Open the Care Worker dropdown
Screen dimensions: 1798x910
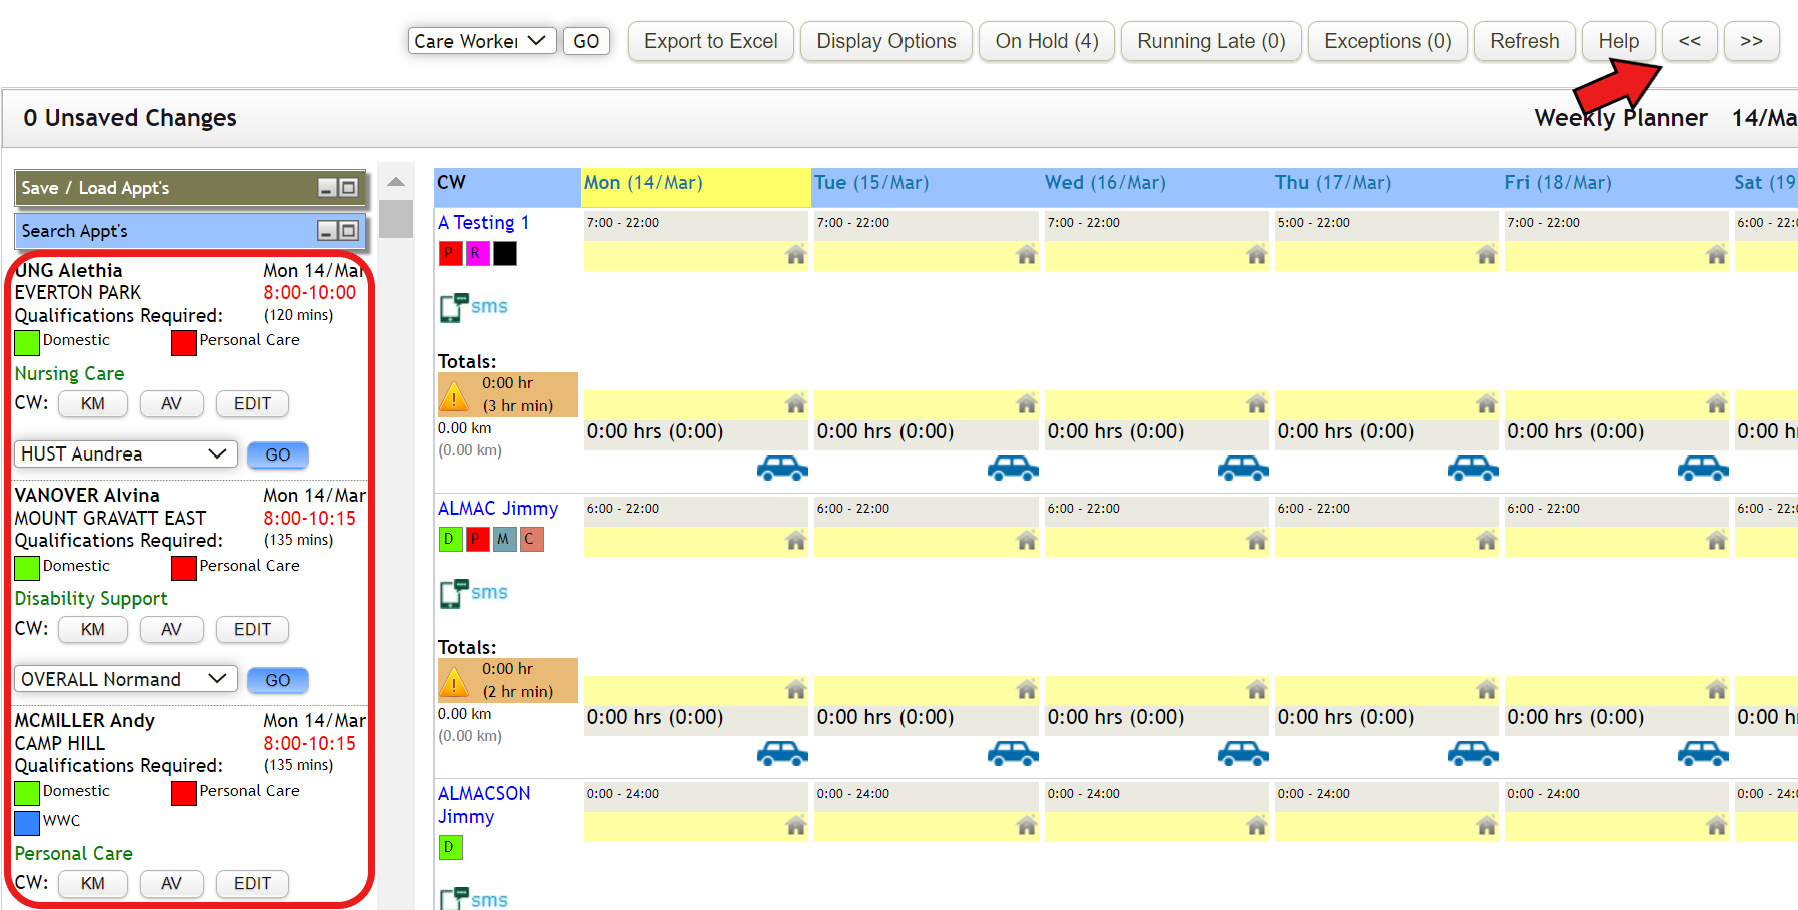[x=481, y=41]
